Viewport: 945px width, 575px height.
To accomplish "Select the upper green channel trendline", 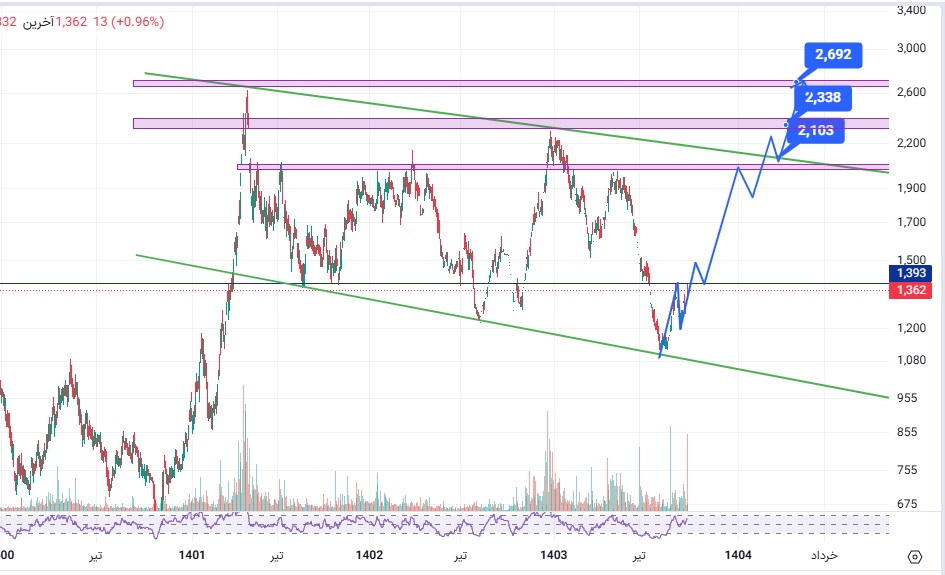I will [x=400, y=107].
